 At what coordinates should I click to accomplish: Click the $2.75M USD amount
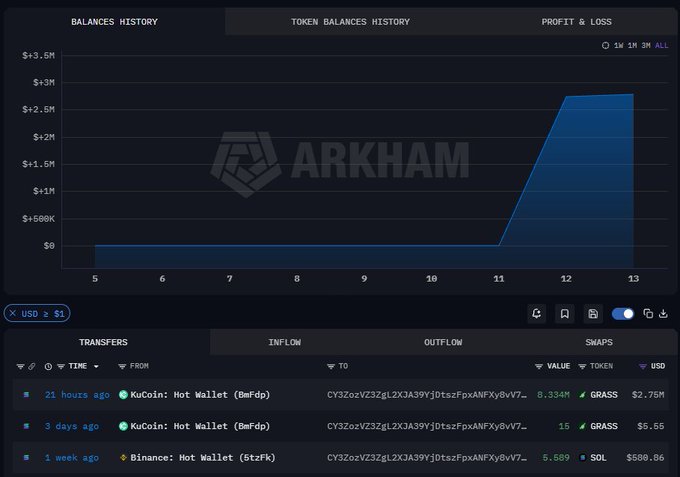pos(648,395)
